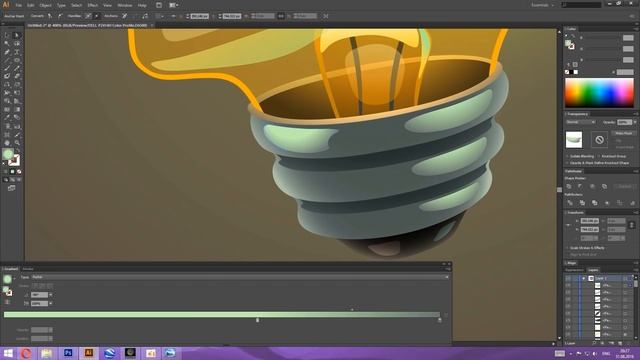Click Minus Front in Pathfinder
The width and height of the screenshot is (640, 360).
pyautogui.click(x=580, y=187)
